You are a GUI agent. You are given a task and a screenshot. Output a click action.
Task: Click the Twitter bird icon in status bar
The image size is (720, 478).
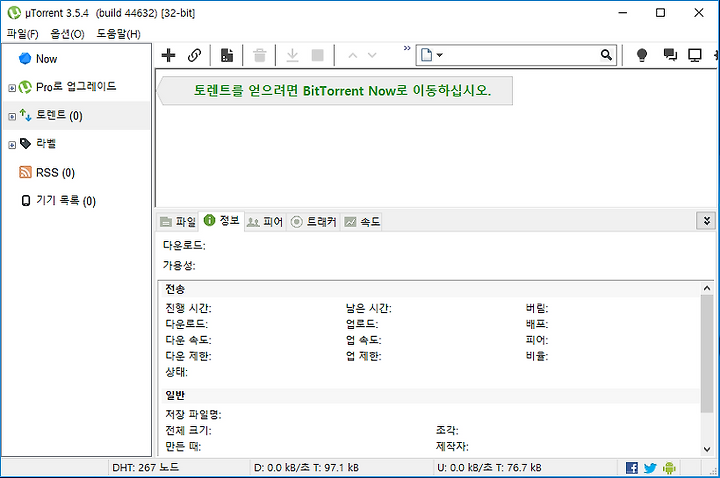(650, 468)
